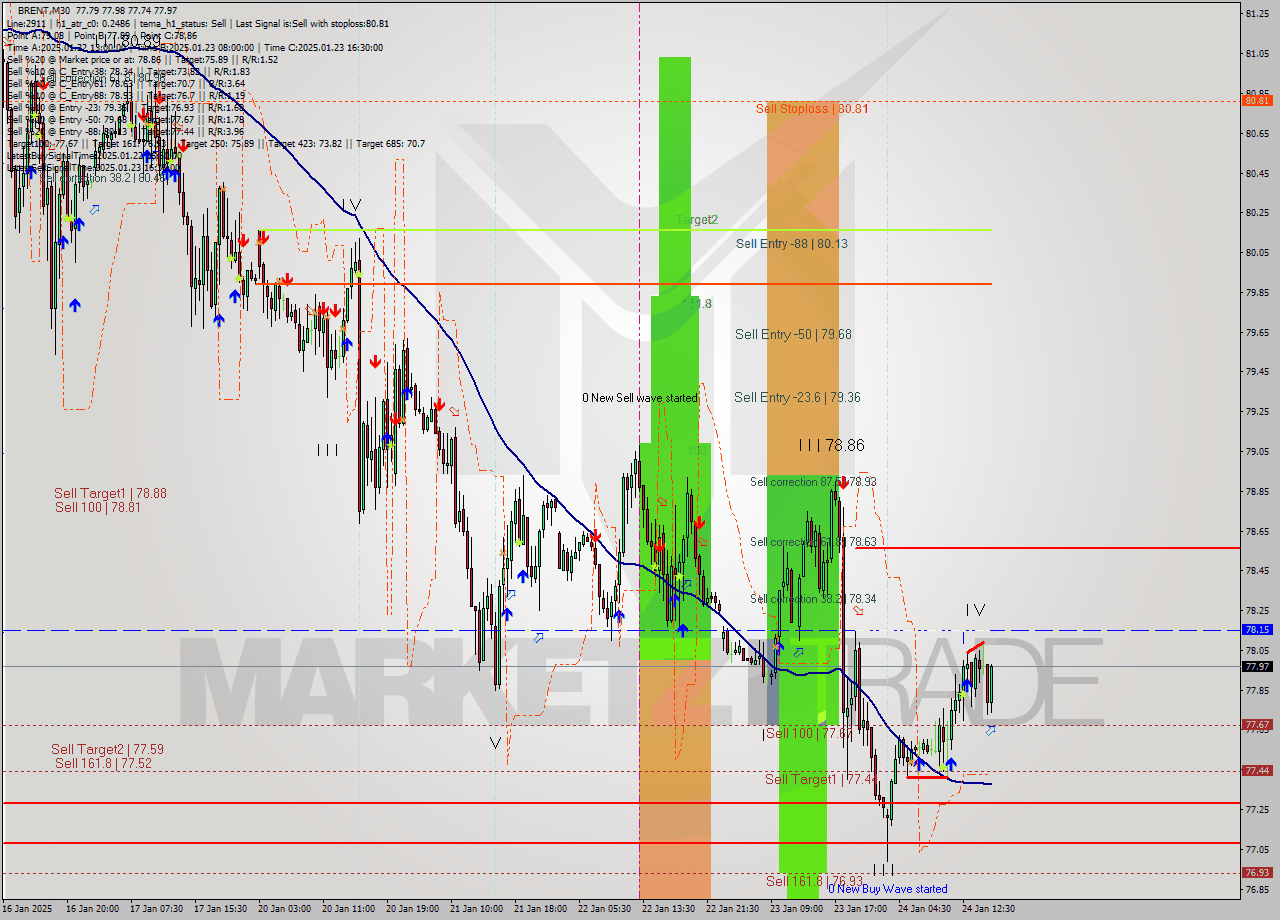The image size is (1280, 920).
Task: Click the '22 Jan 13:30' time axis label
Action: click(x=667, y=909)
